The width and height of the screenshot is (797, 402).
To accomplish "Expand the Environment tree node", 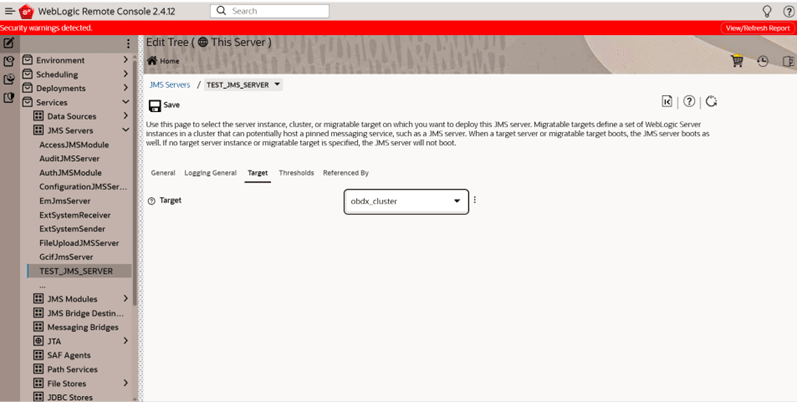I will click(x=126, y=59).
